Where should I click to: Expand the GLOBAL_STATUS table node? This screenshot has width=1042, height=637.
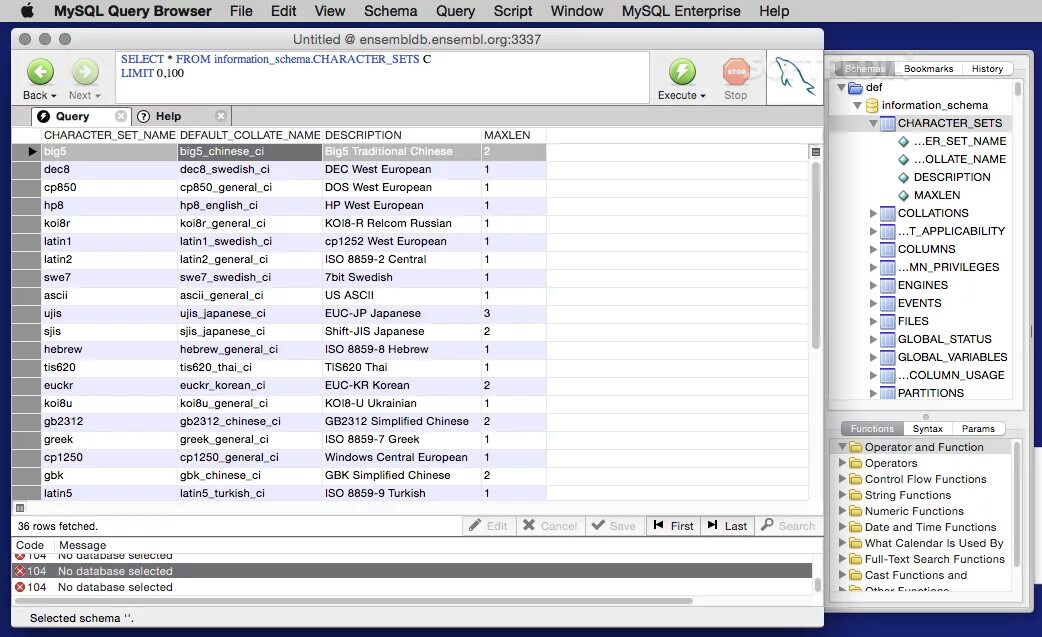pos(873,339)
